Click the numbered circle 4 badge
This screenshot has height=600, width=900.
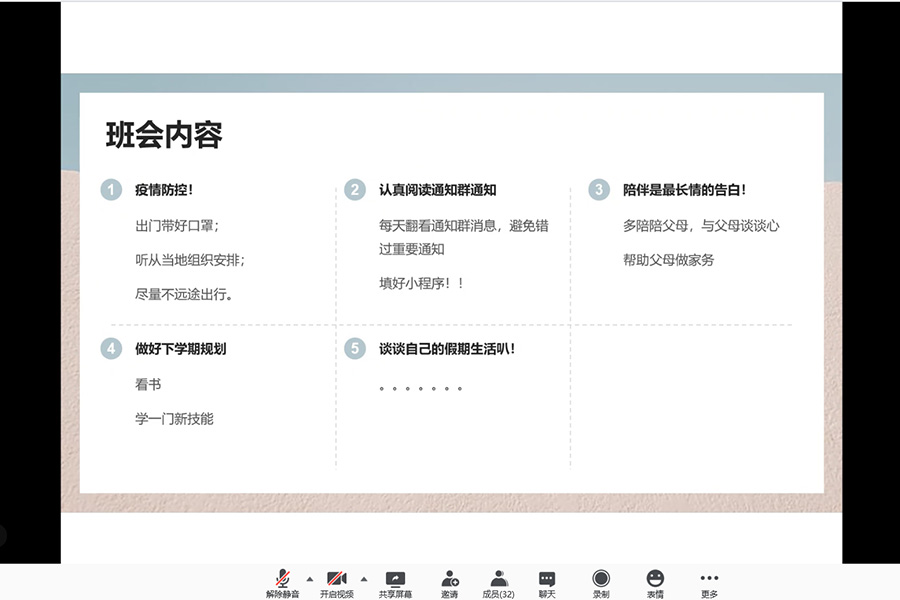(x=111, y=349)
